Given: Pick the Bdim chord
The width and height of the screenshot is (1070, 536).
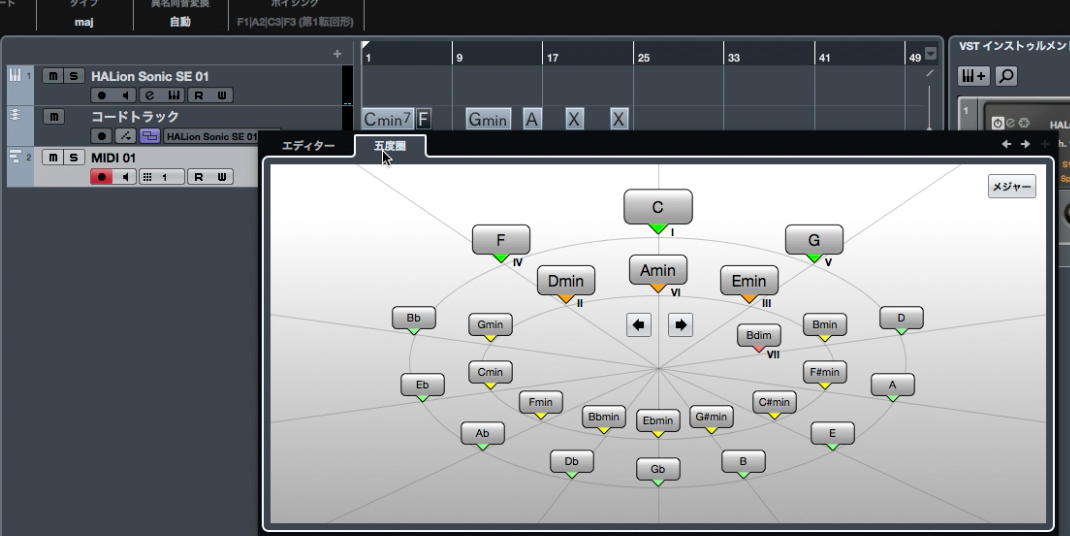Looking at the screenshot, I should click(759, 335).
